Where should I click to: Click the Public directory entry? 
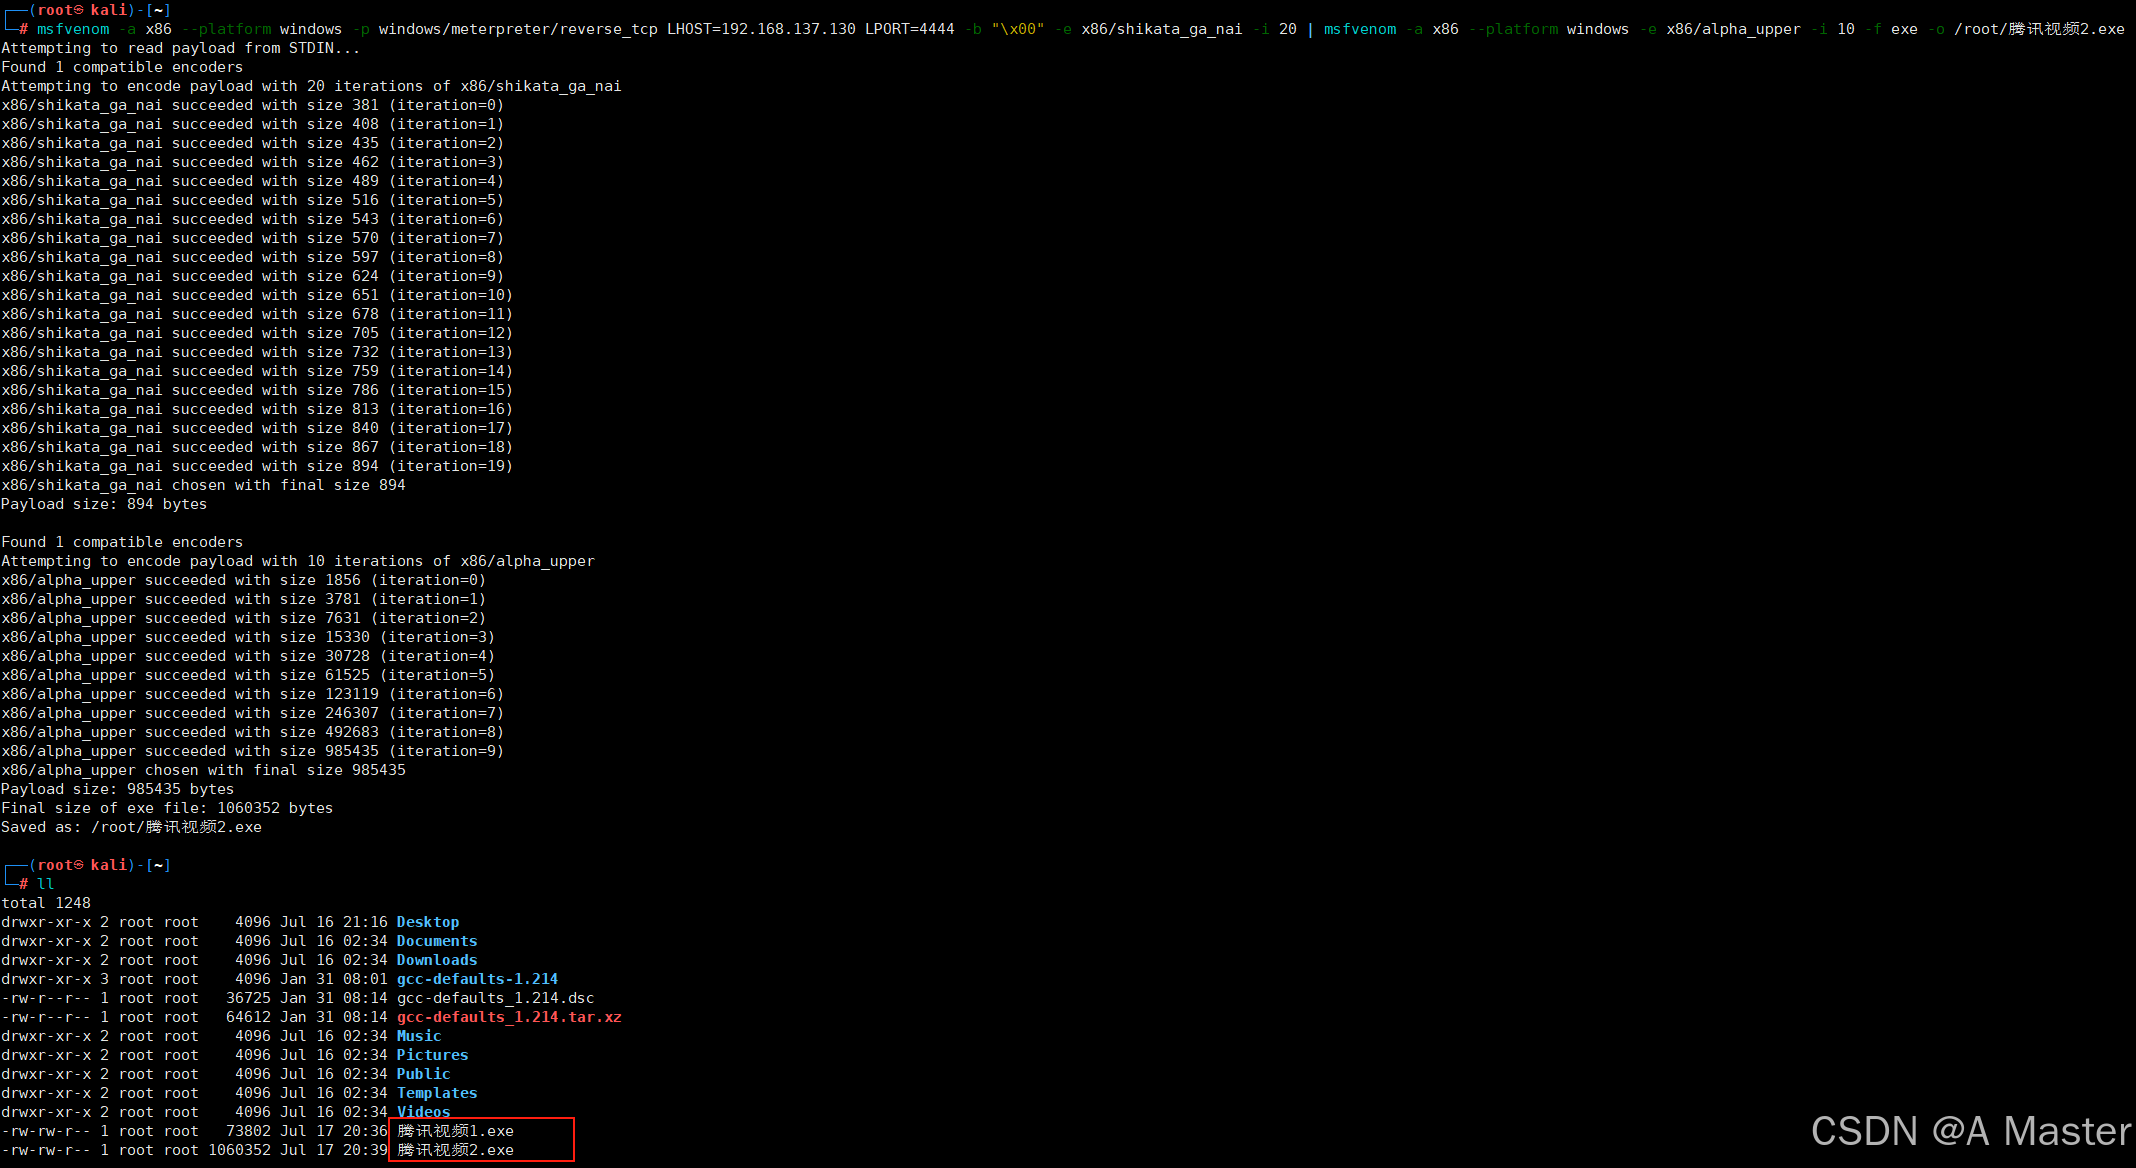(423, 1074)
